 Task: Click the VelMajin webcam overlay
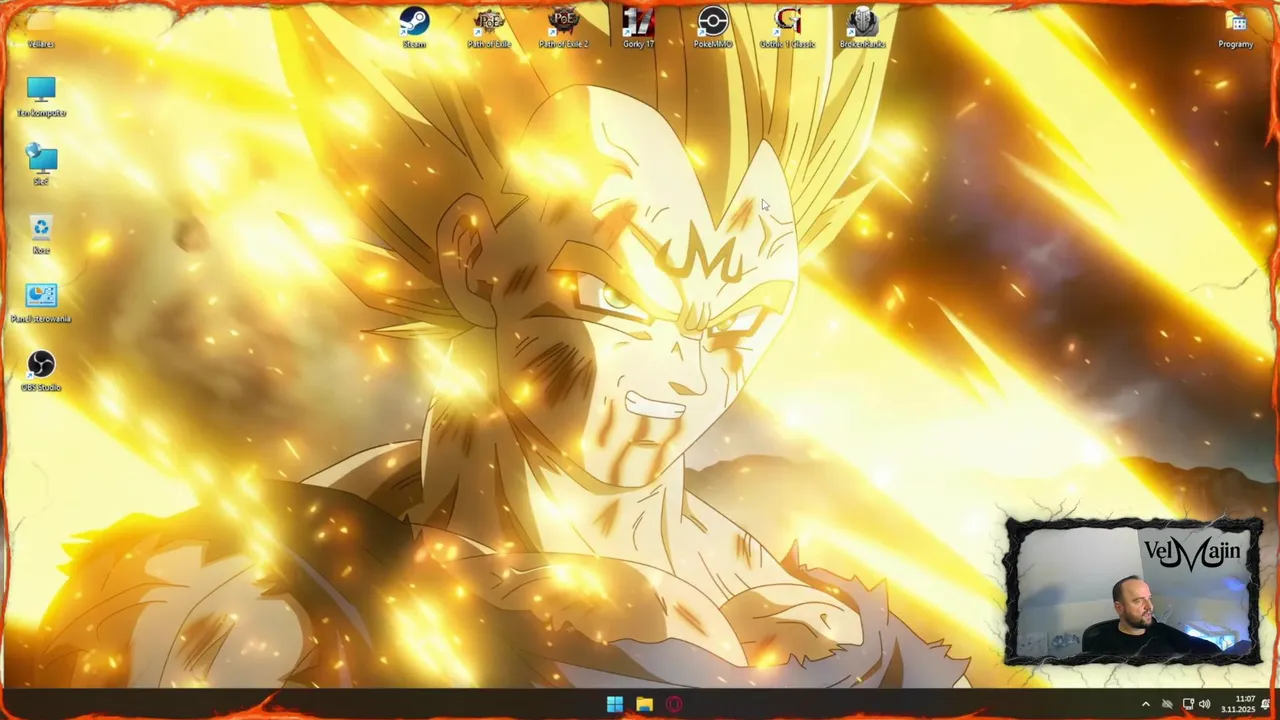tap(1133, 591)
